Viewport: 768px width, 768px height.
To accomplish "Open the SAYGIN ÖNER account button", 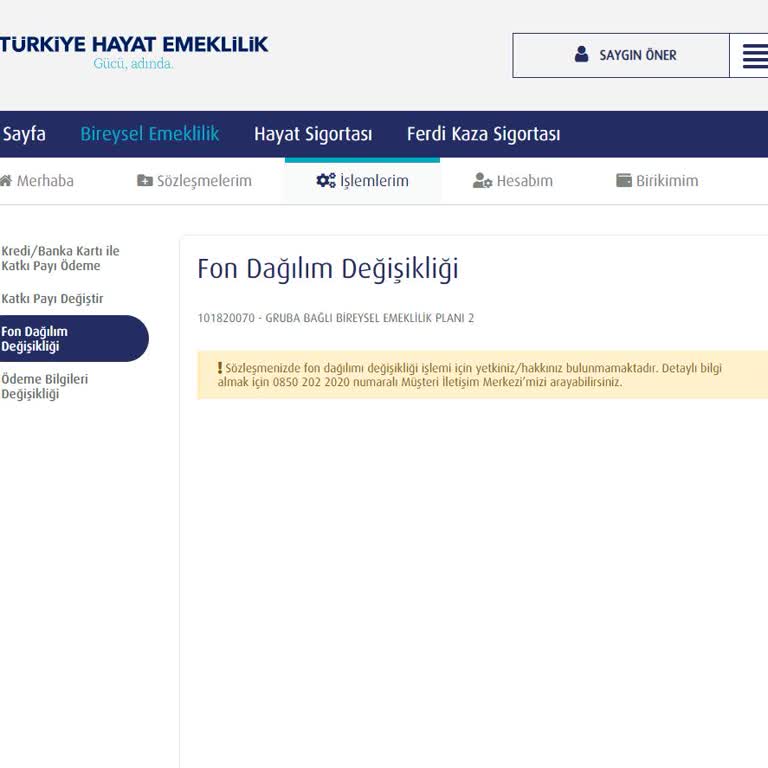I will click(x=621, y=55).
